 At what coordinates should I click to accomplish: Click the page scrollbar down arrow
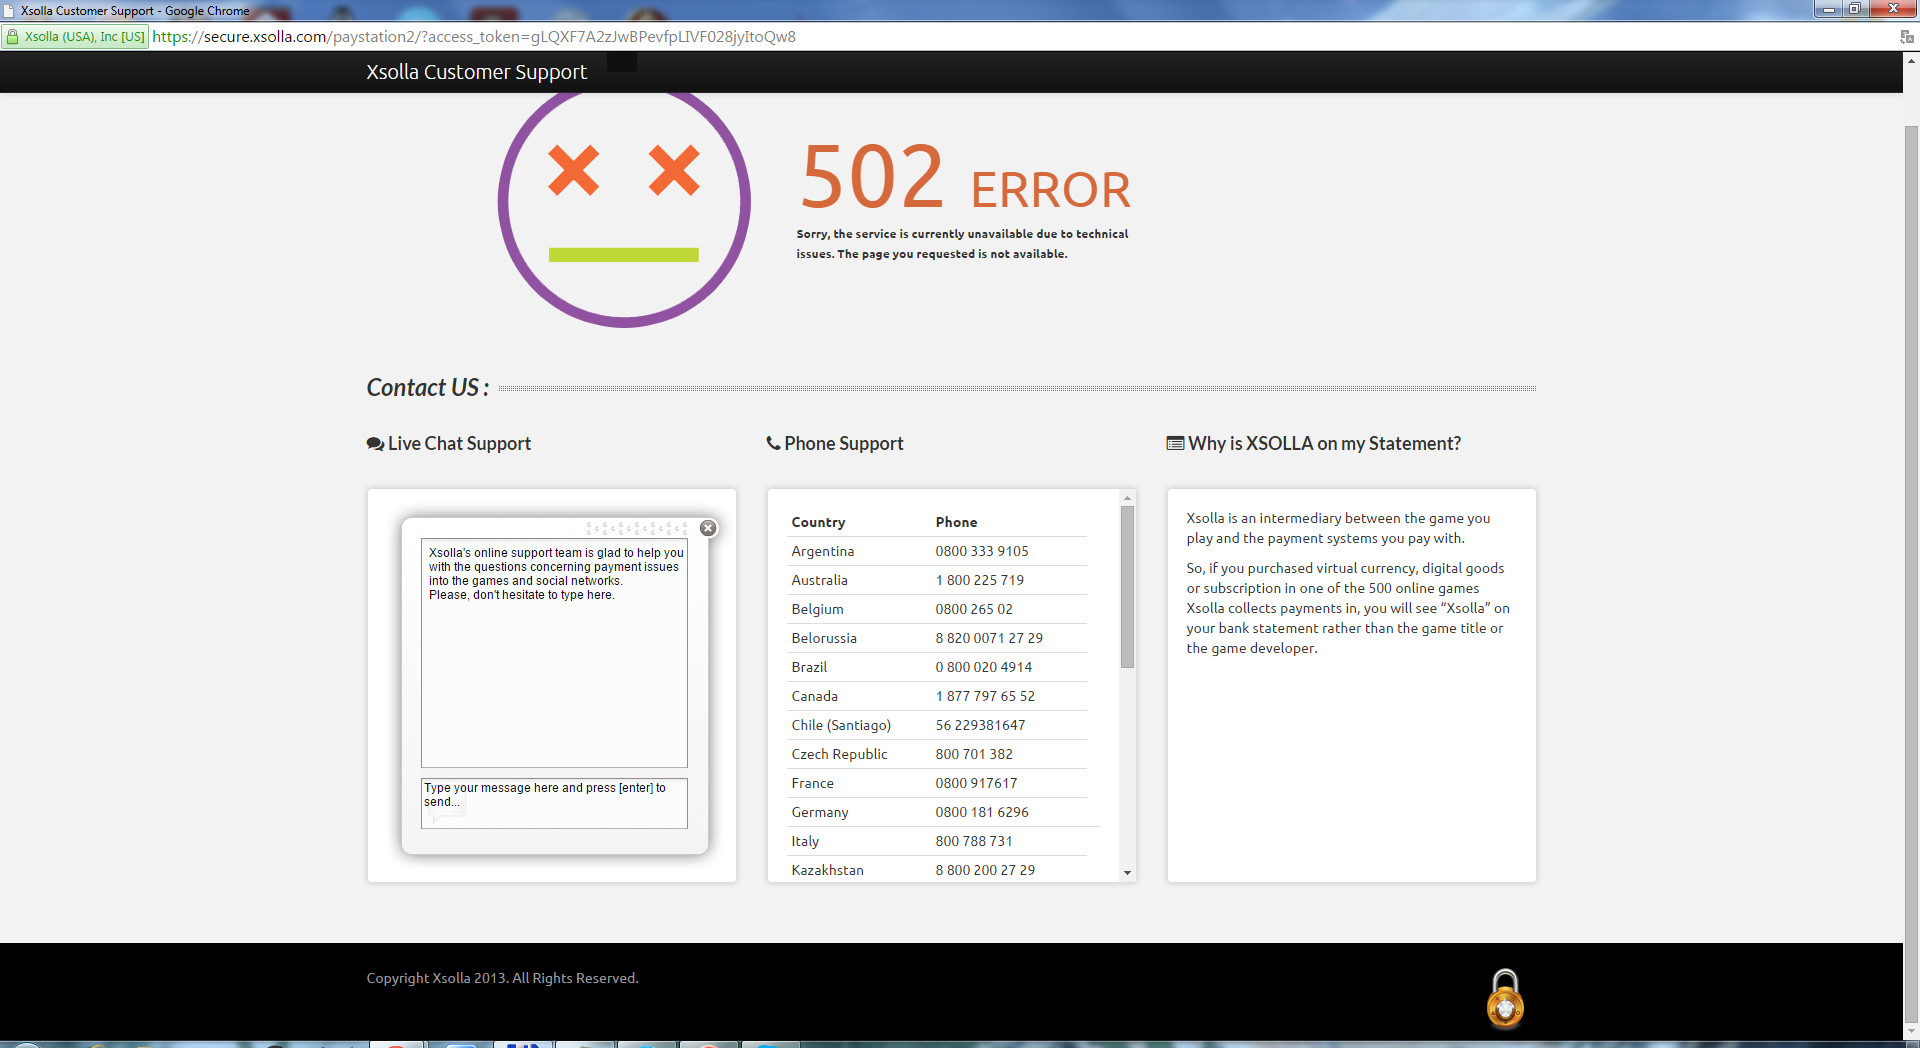tap(1911, 1031)
